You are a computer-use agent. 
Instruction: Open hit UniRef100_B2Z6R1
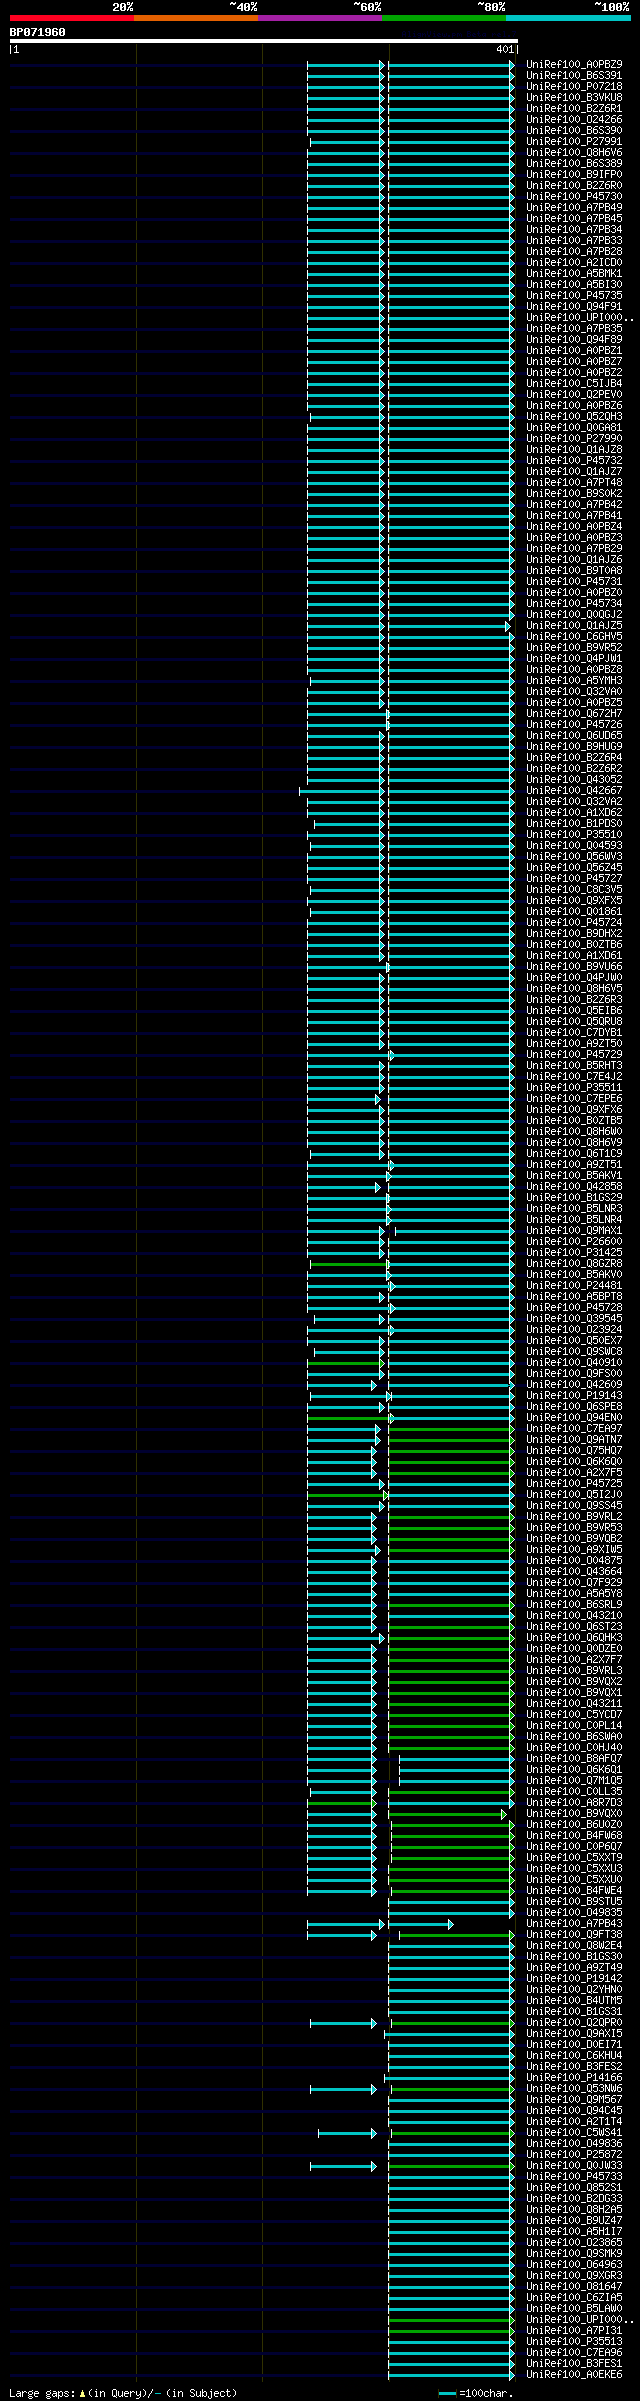[574, 108]
